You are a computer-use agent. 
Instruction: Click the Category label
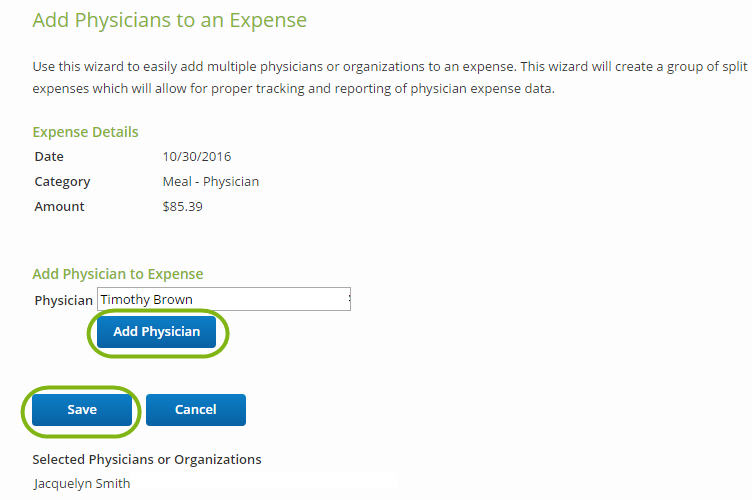coord(62,182)
